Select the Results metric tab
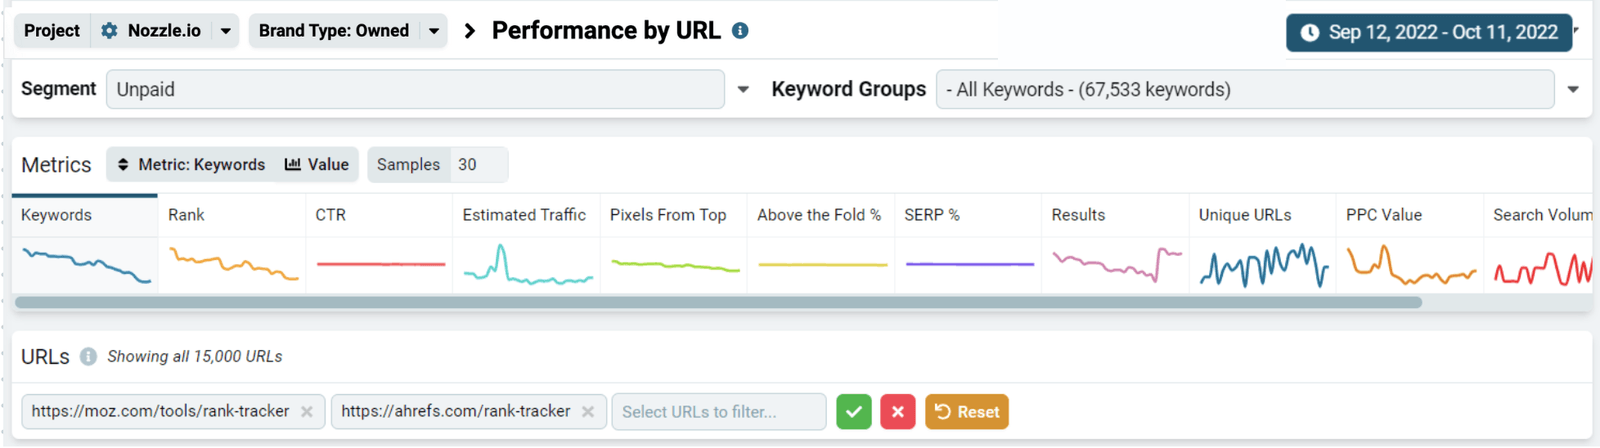Screen dimensions: 1600x448 (1115, 243)
